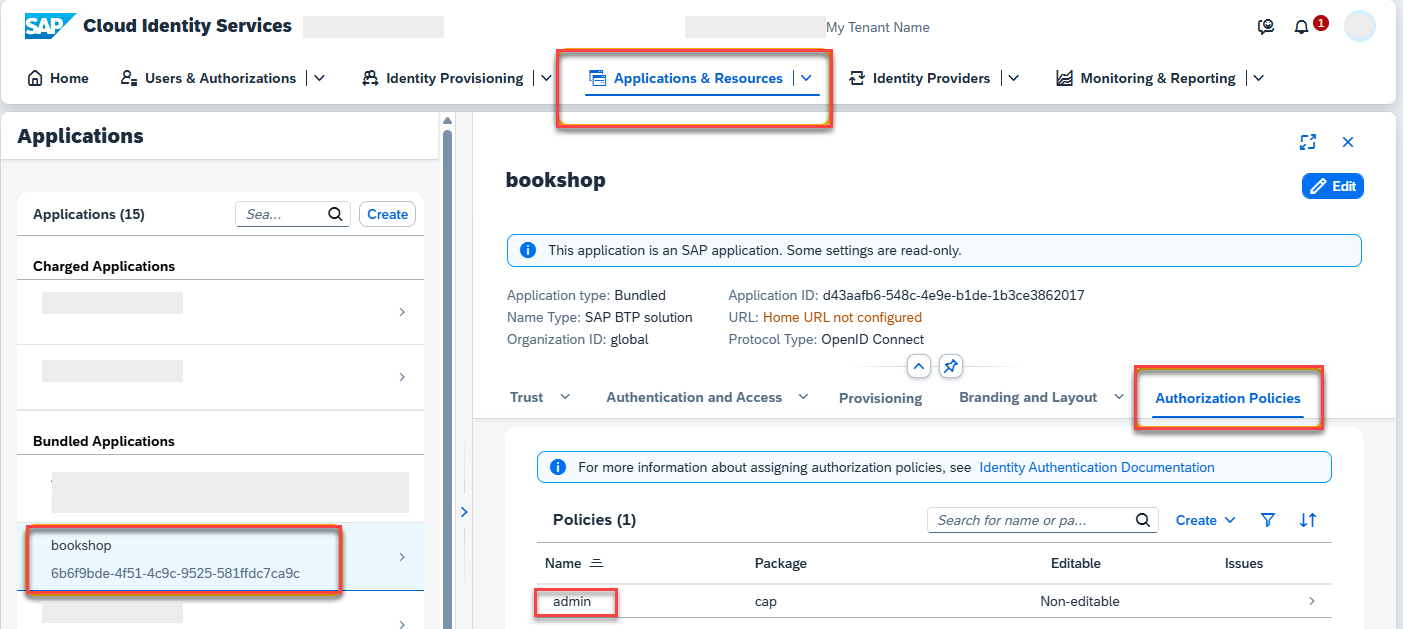Open the notifications bell
Screen dimensions: 1403x629
click(x=1301, y=27)
